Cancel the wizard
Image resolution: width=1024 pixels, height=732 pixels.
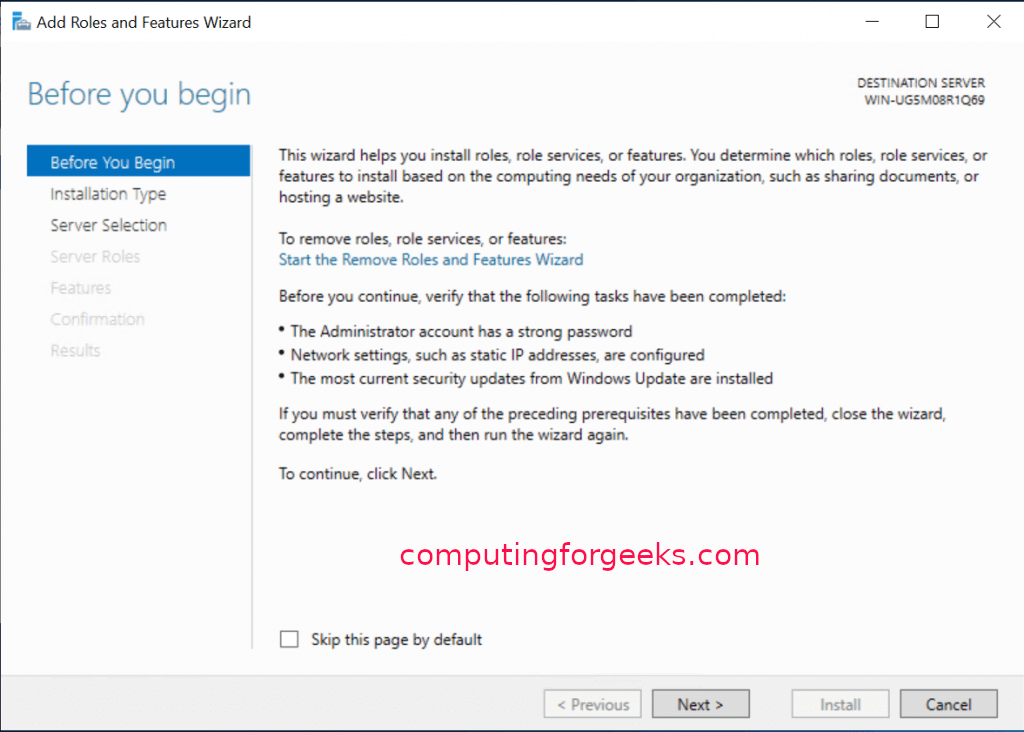pyautogui.click(x=948, y=704)
